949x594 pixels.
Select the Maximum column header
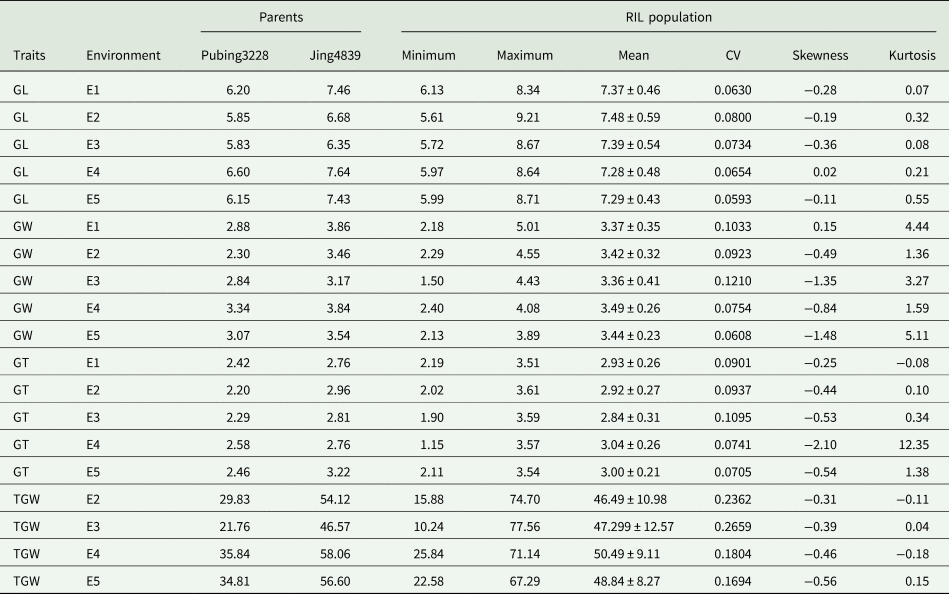coord(525,56)
